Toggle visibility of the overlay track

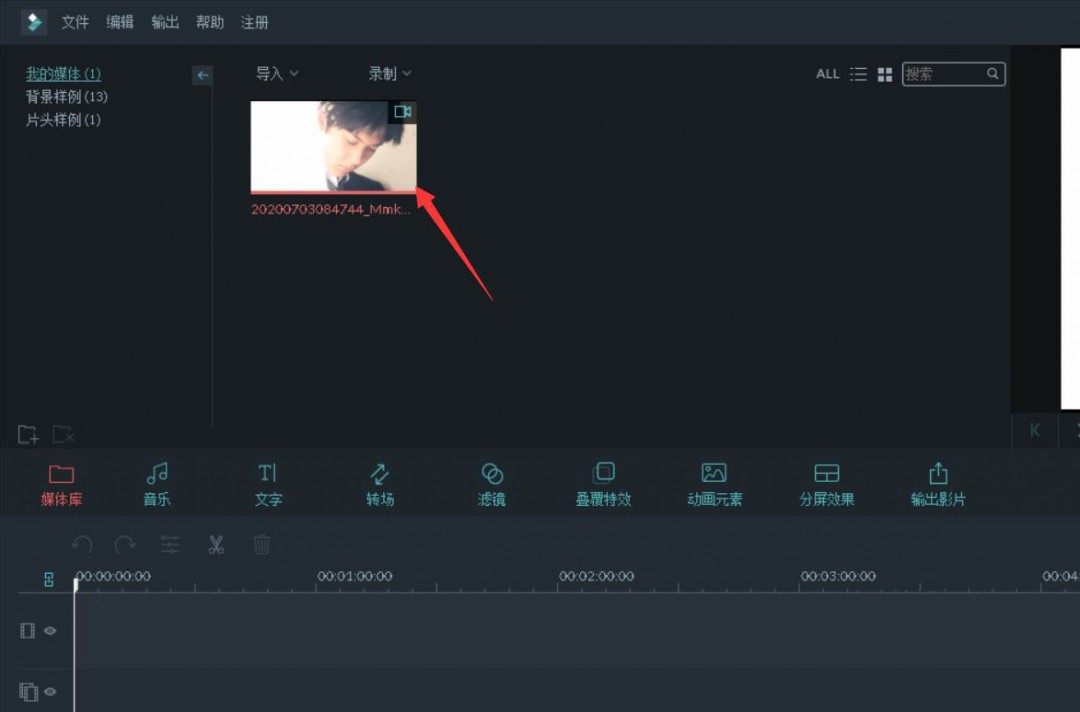(49, 691)
